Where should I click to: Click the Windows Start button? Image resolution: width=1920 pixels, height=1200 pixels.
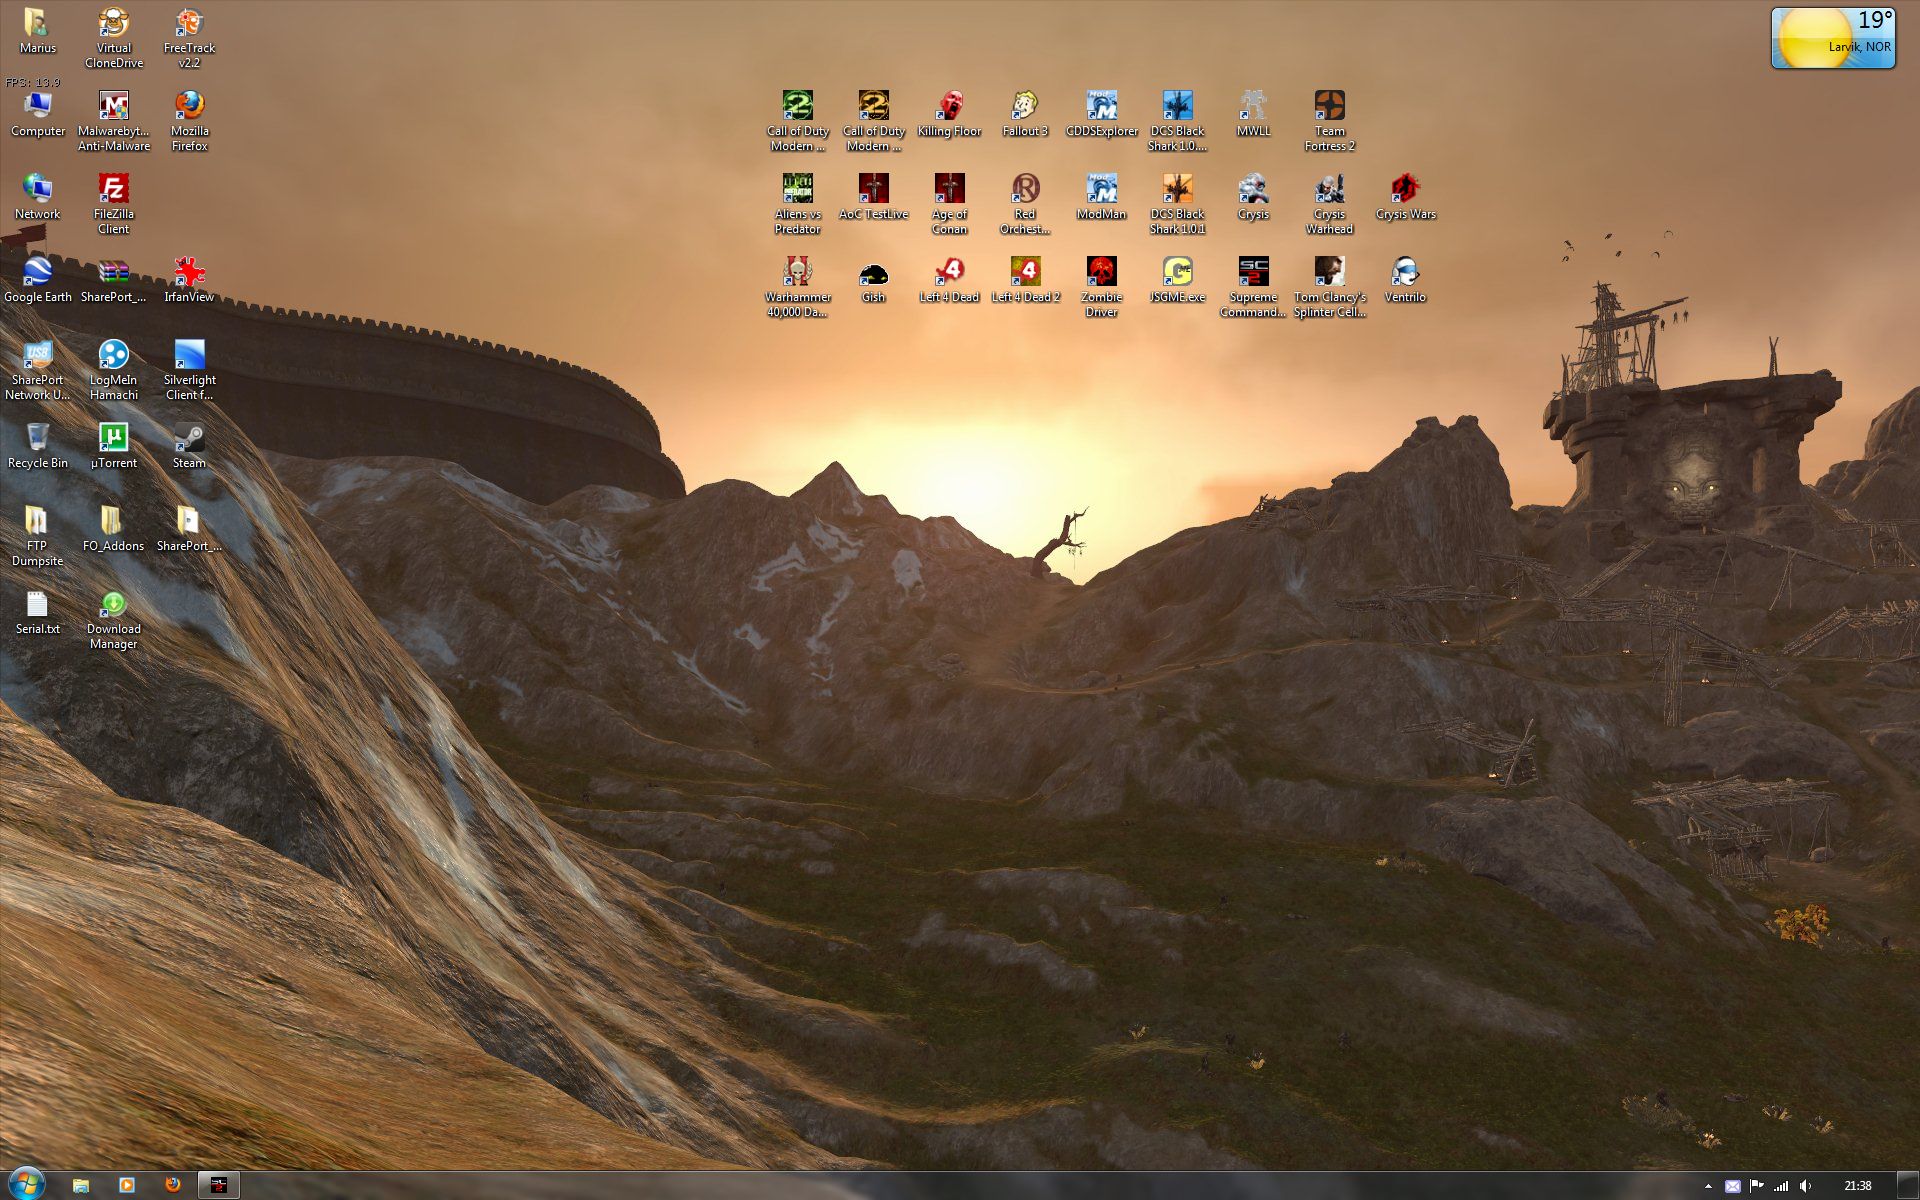[x=26, y=1184]
